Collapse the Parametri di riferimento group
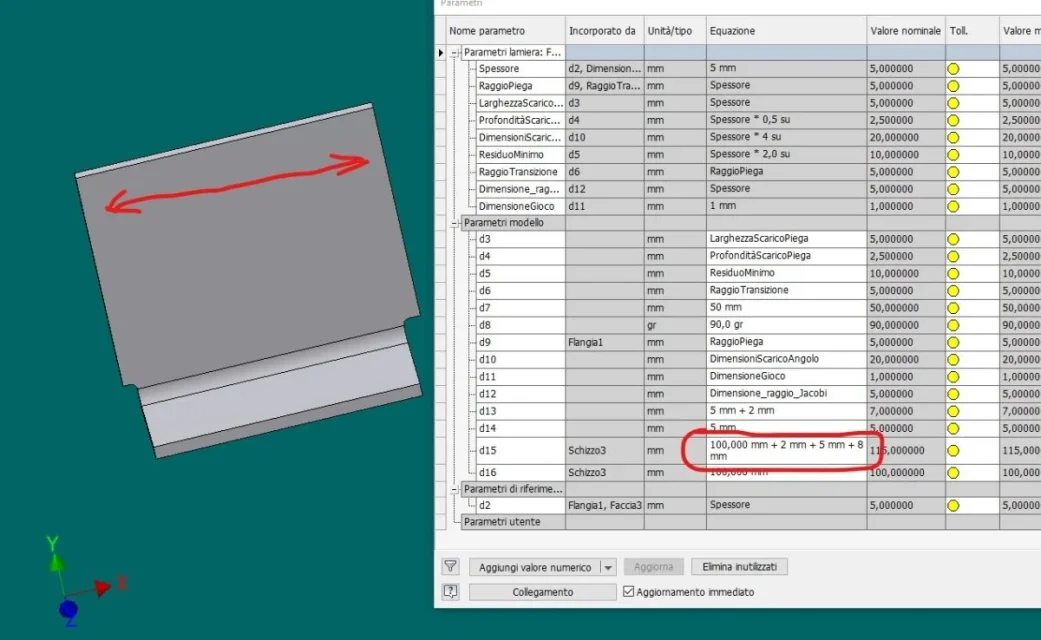The width and height of the screenshot is (1041, 640). click(x=455, y=489)
